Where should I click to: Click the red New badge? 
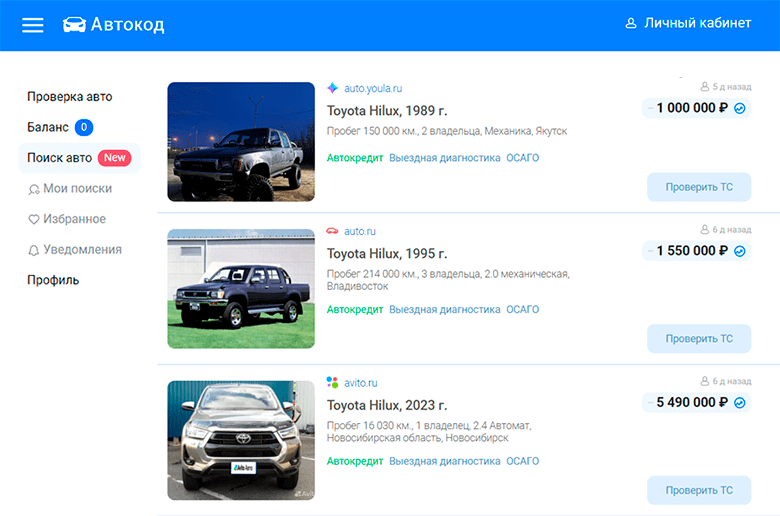tap(114, 158)
